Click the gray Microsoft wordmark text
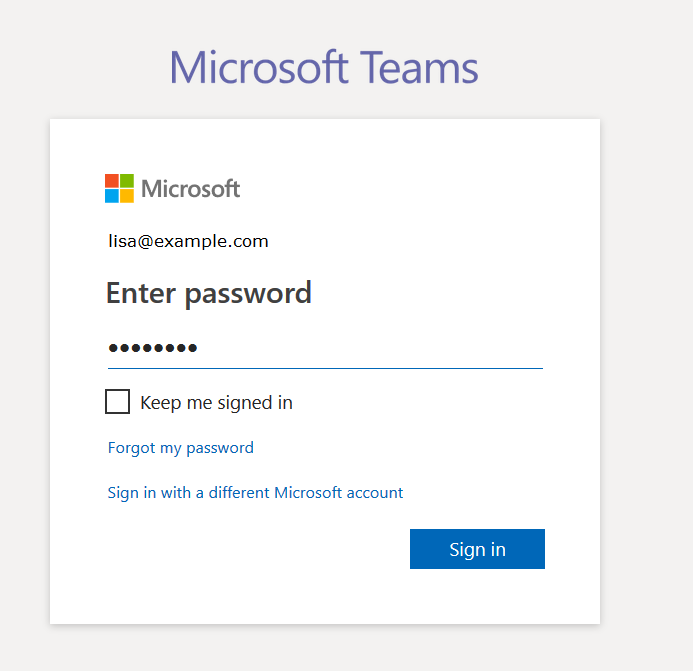693x671 pixels. pos(190,189)
